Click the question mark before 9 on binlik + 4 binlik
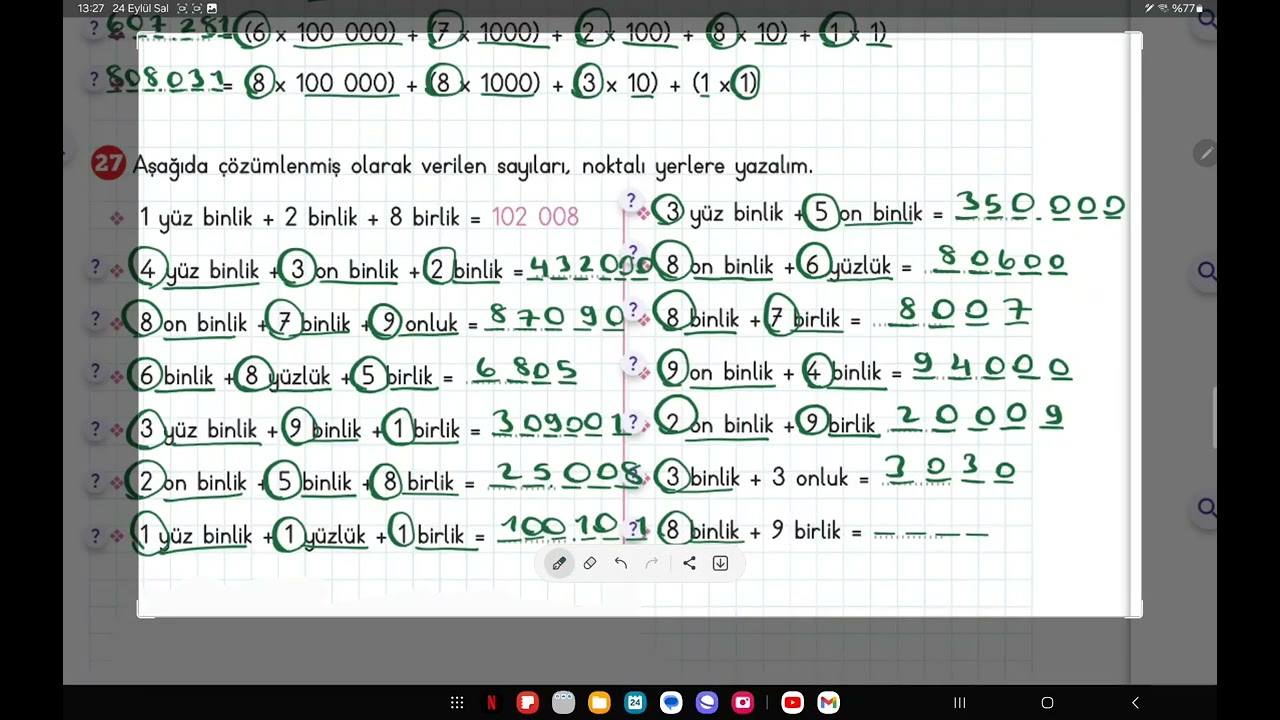This screenshot has height=720, width=1280. pos(632,364)
